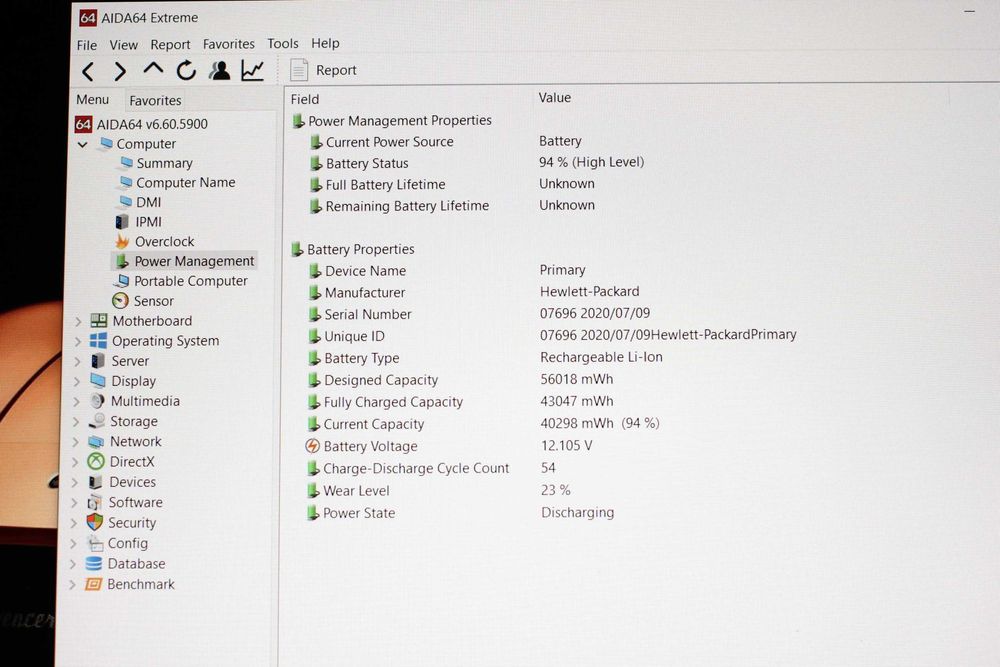
Task: Click the '07696 2020/07/09' serial number value
Action: (x=595, y=313)
